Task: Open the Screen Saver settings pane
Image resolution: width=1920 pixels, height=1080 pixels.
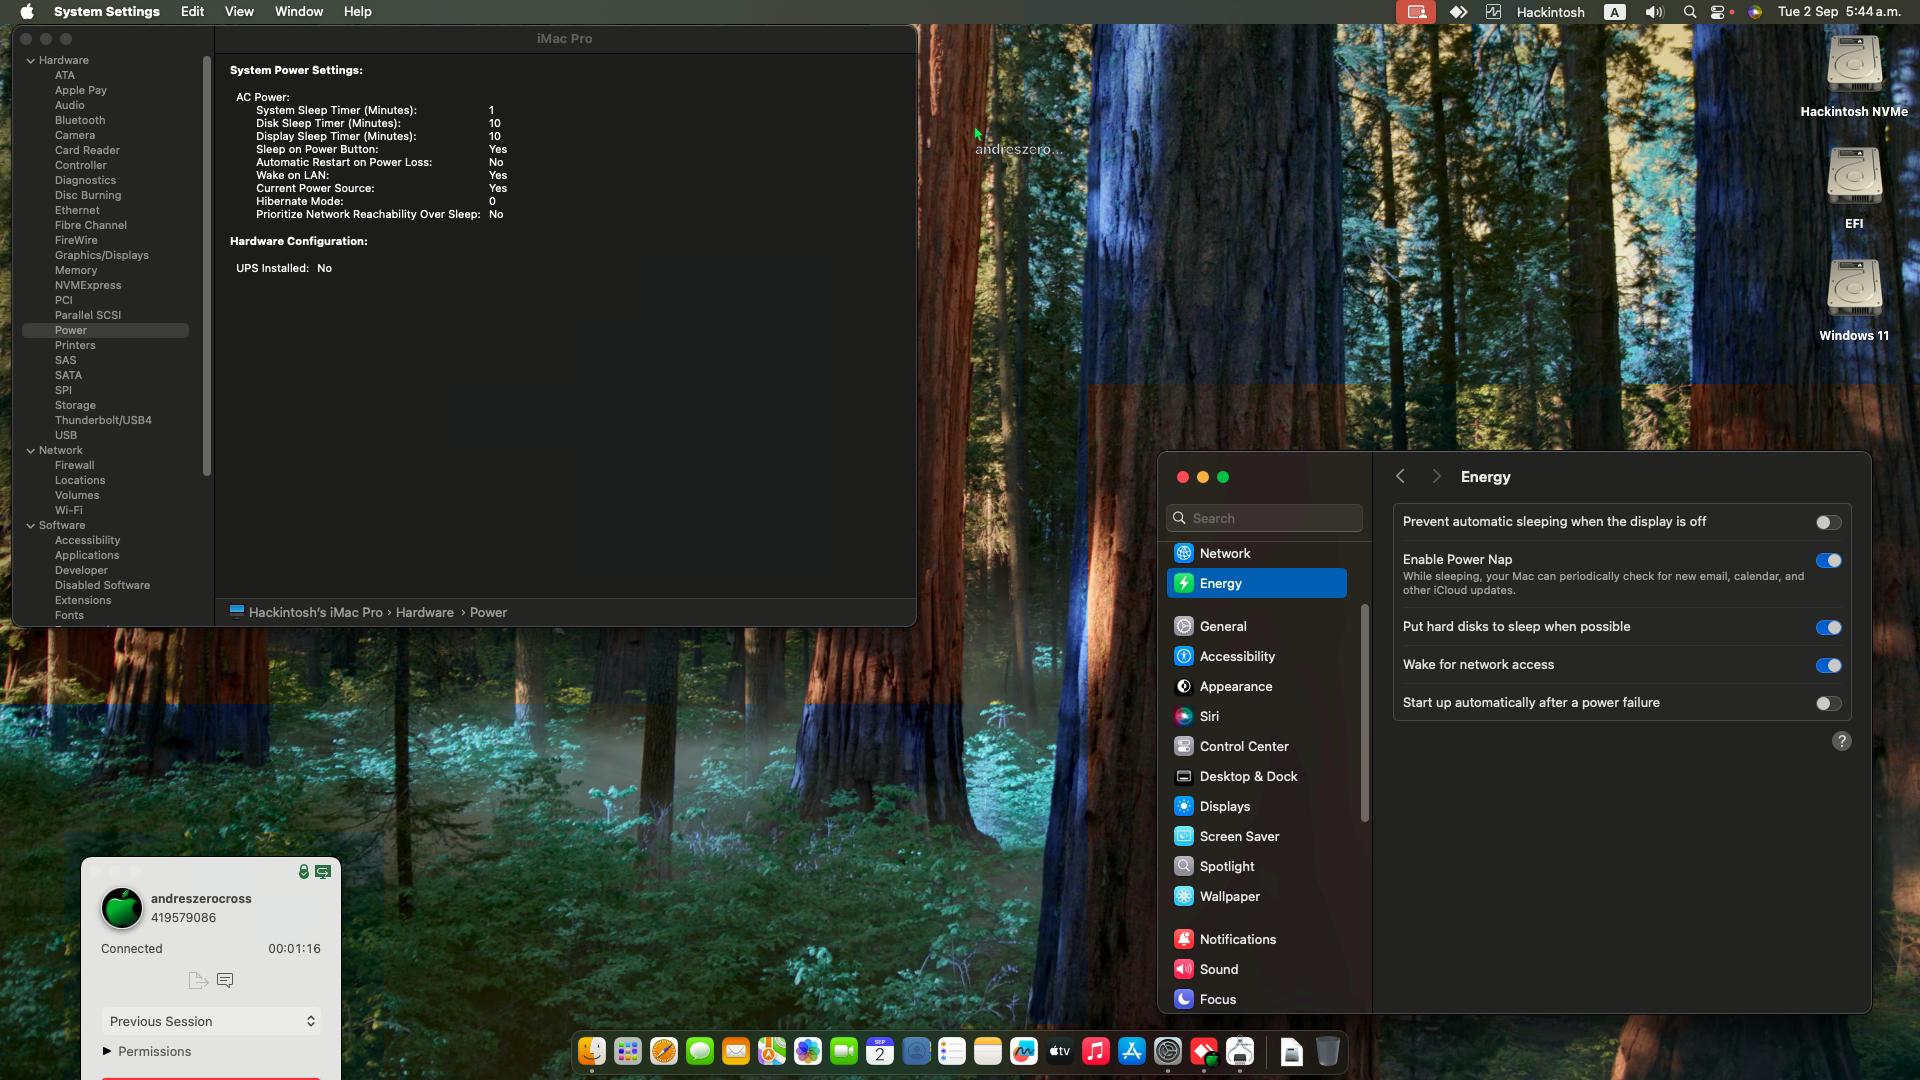Action: 1239,836
